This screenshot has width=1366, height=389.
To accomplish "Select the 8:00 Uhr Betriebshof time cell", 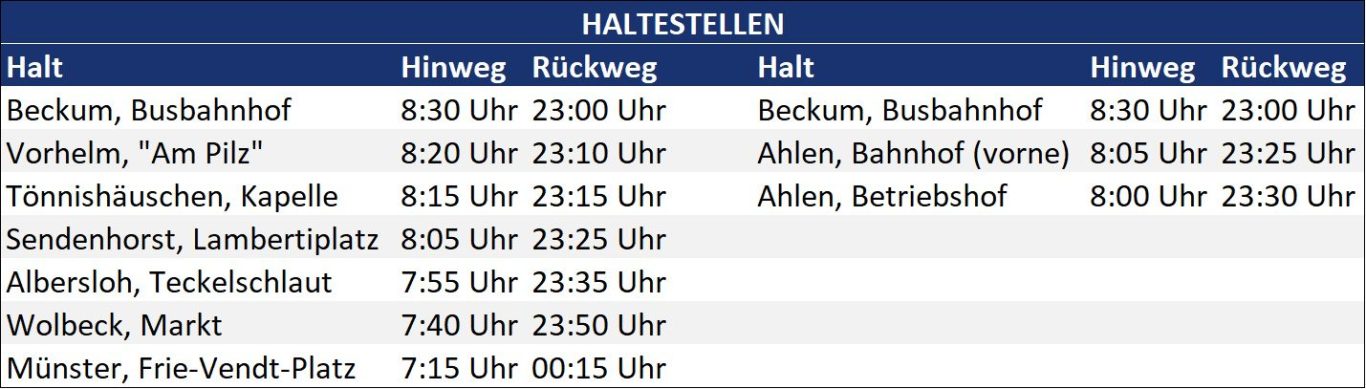I will (1148, 196).
